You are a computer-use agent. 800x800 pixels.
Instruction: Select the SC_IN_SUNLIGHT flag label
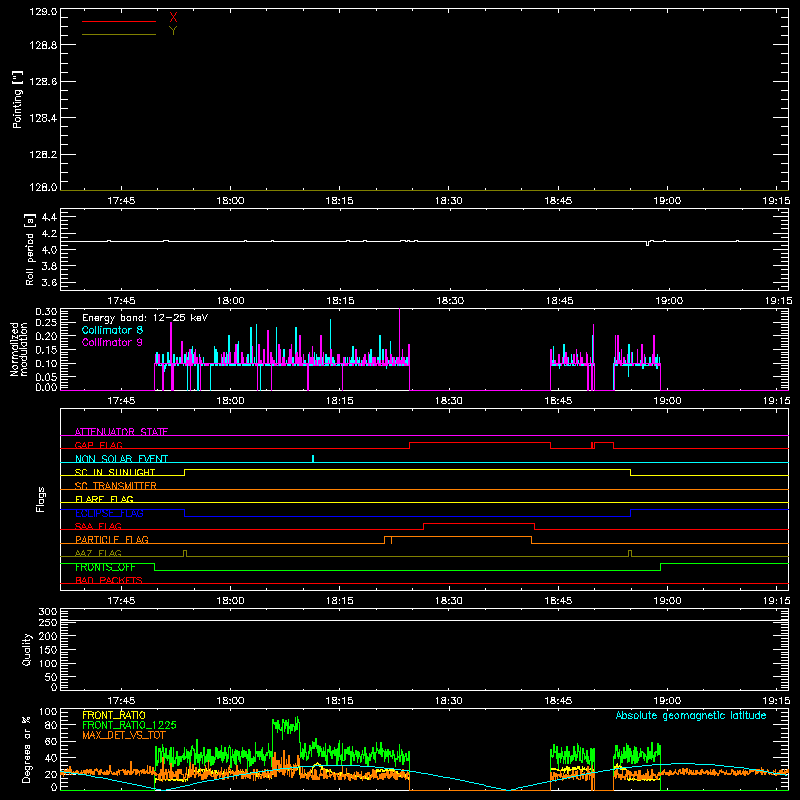(x=115, y=472)
